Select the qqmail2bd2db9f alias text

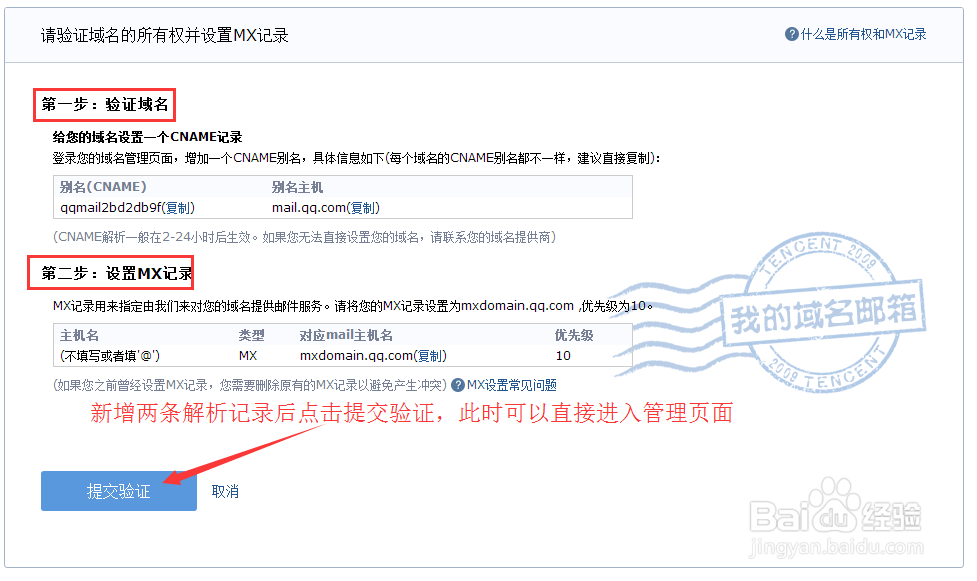click(110, 208)
